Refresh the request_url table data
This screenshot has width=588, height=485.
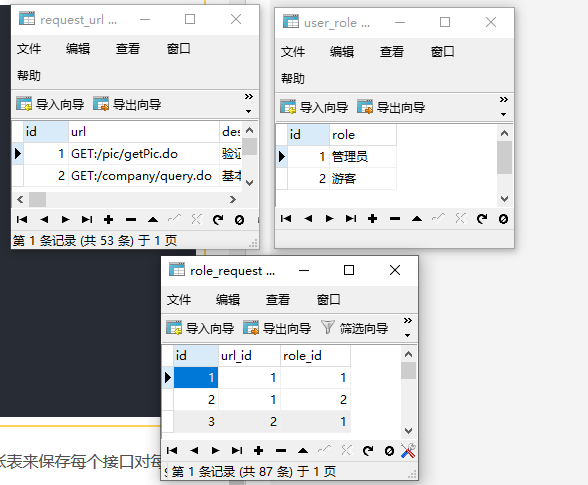click(218, 219)
